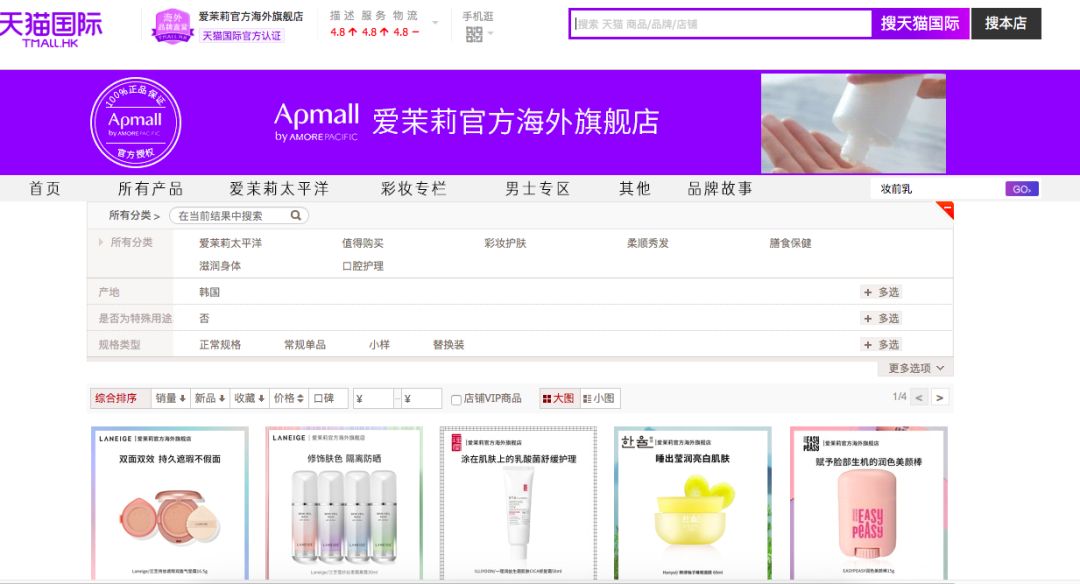Filter by category 彩妆护肤

pos(505,243)
